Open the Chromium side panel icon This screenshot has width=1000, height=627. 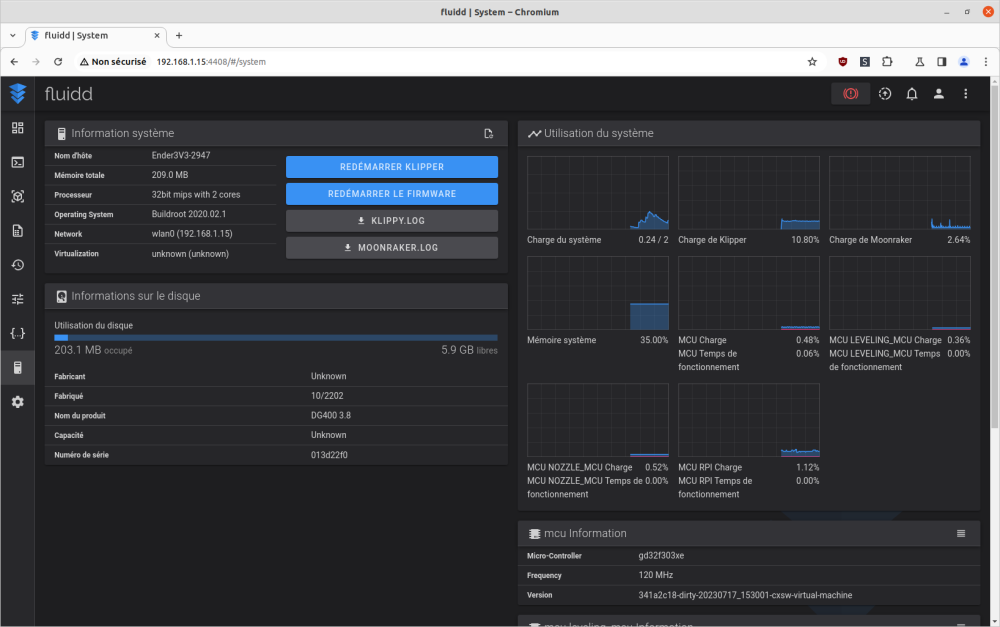[x=941, y=62]
